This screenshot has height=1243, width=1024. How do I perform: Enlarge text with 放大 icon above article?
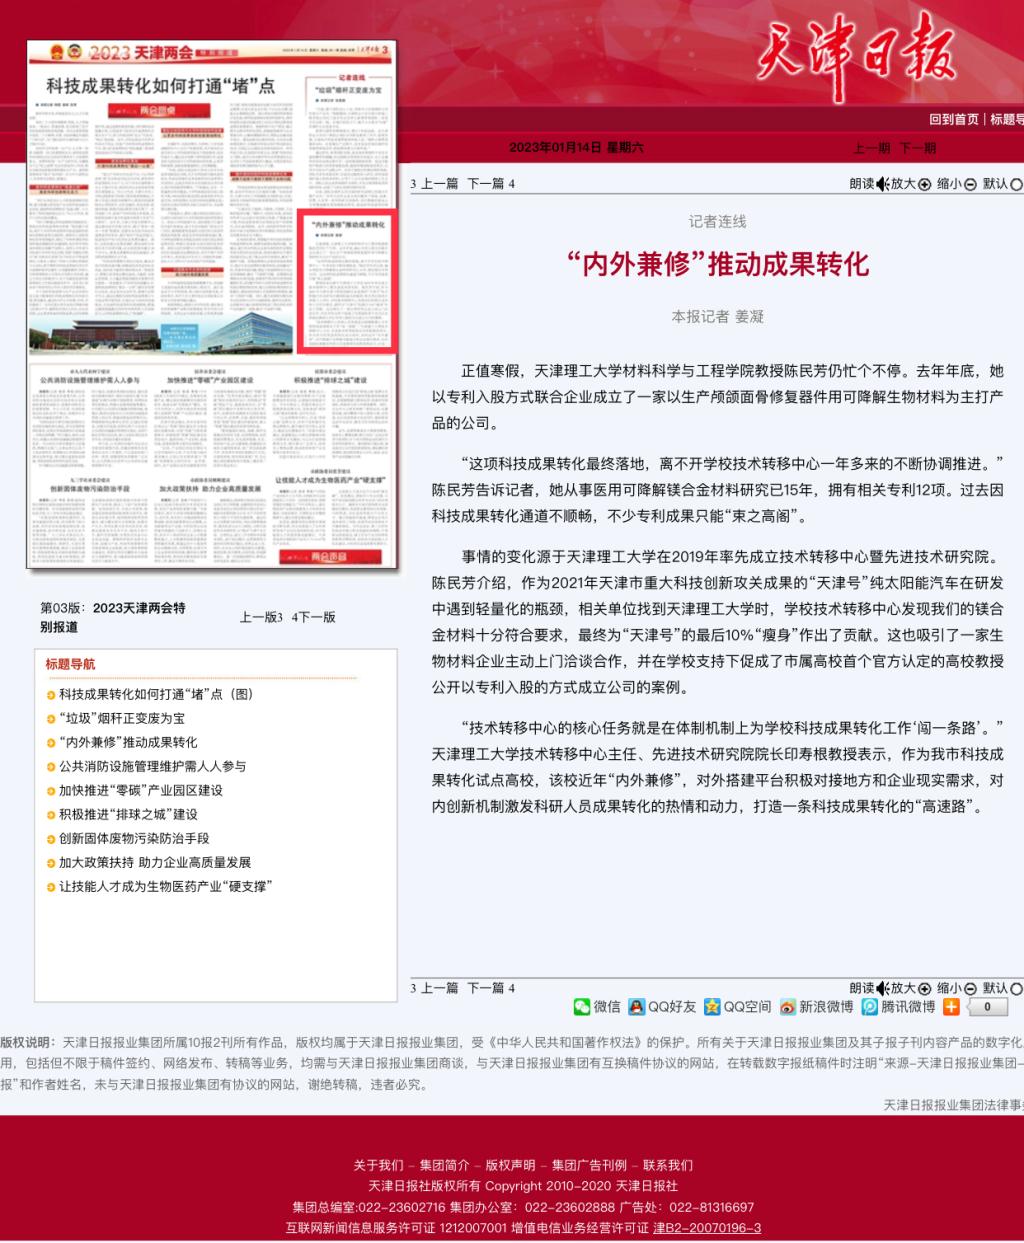click(924, 184)
